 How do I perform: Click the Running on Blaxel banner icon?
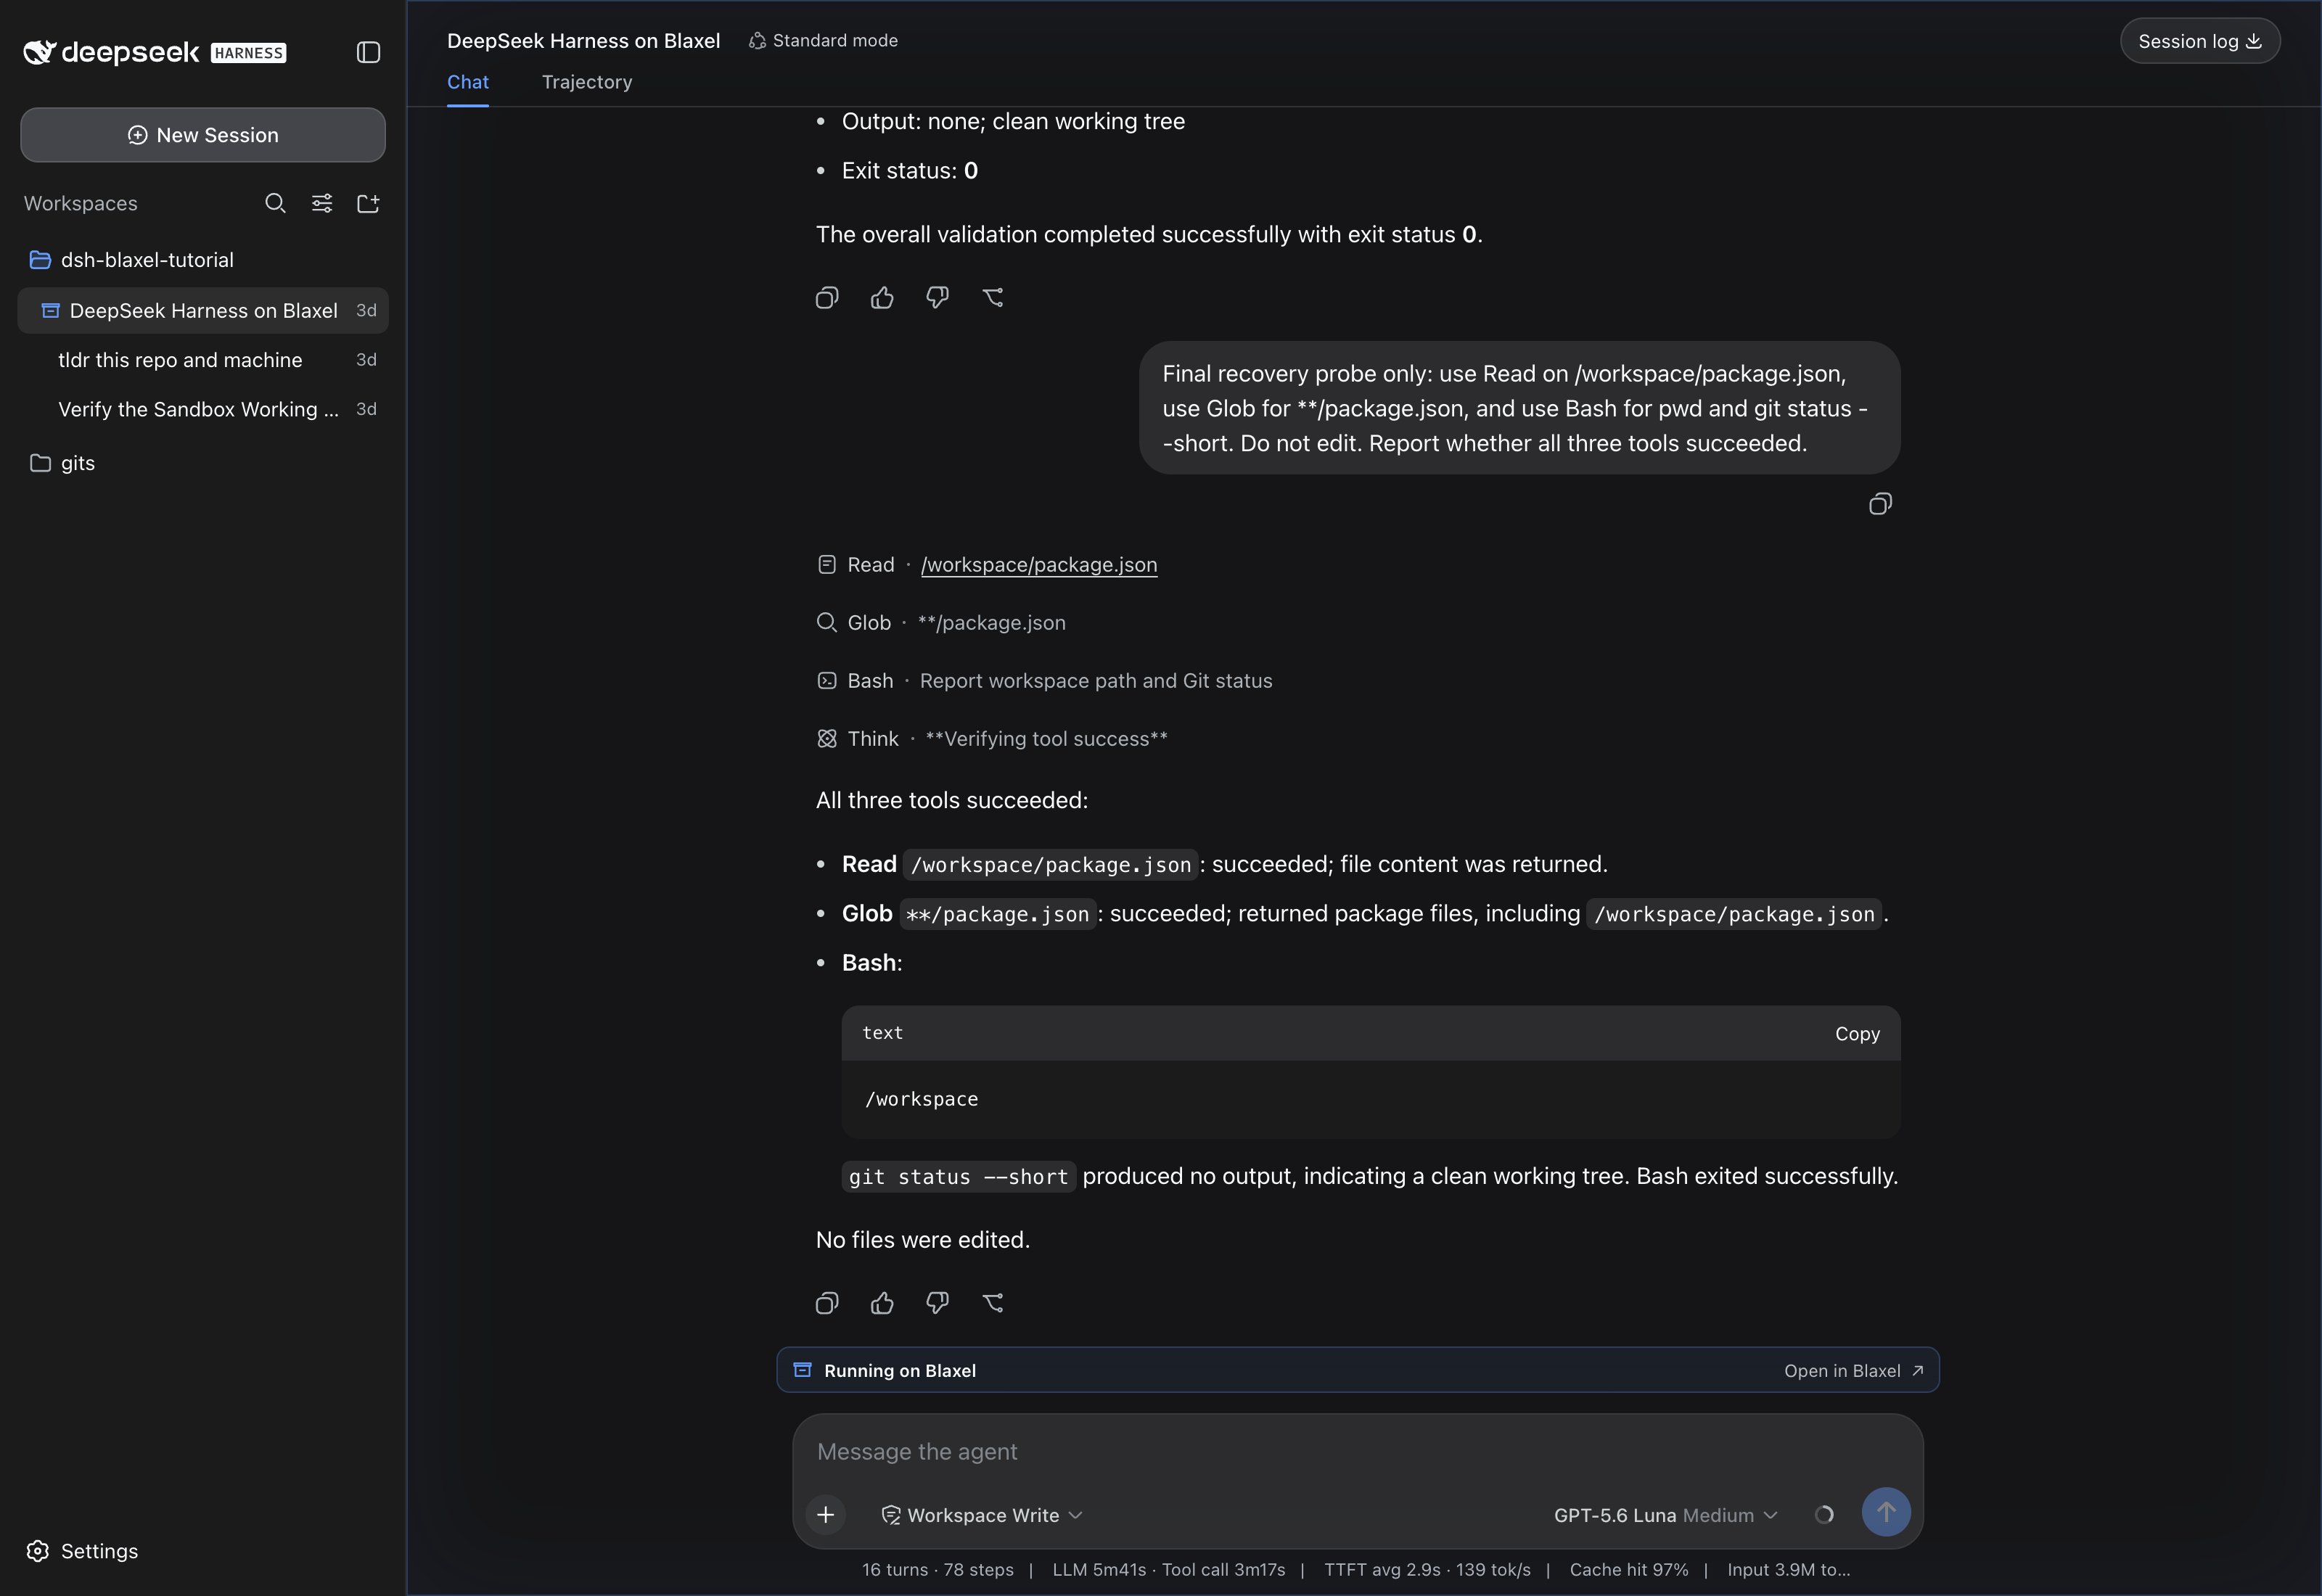click(x=802, y=1370)
